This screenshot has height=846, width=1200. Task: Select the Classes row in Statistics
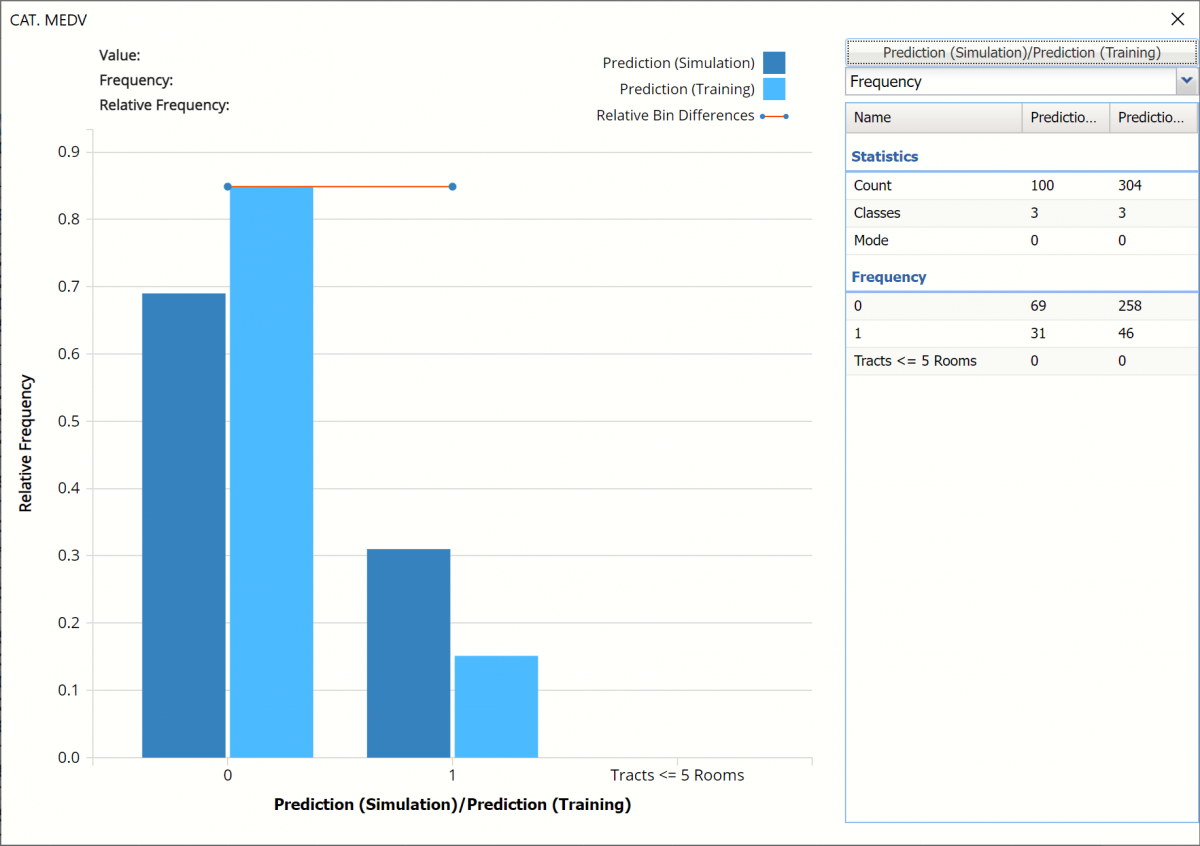[1021, 213]
